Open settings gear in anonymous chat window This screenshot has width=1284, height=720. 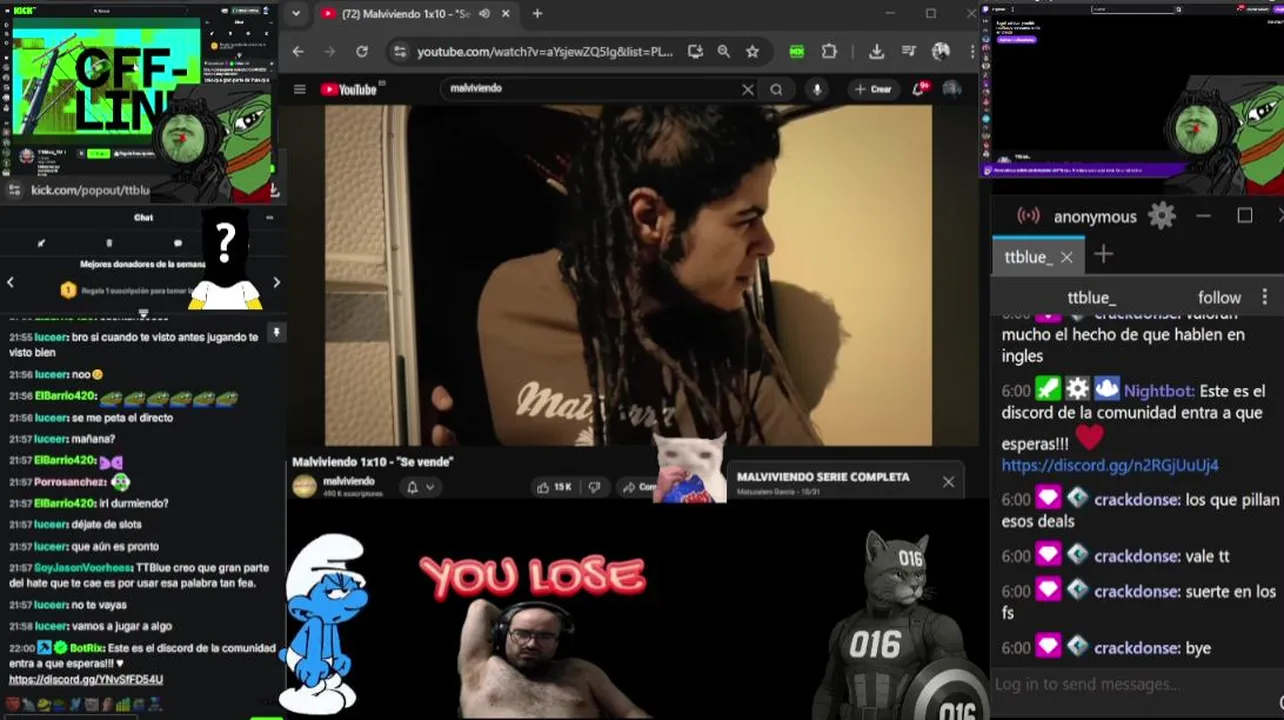point(1161,216)
